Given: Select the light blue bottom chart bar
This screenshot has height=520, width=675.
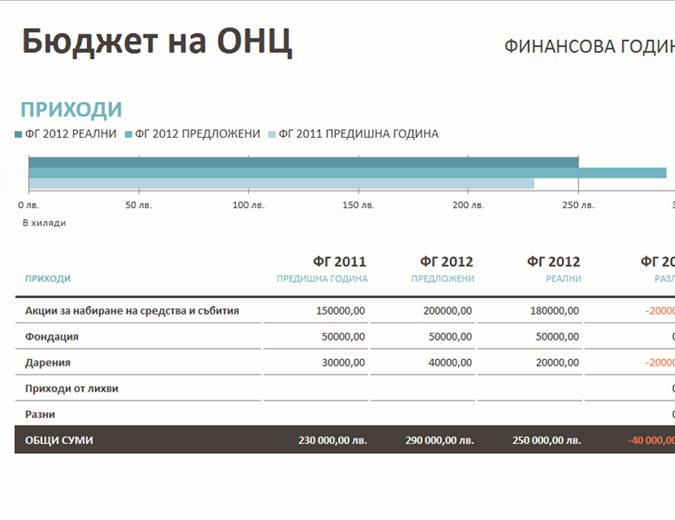Looking at the screenshot, I should 282,184.
